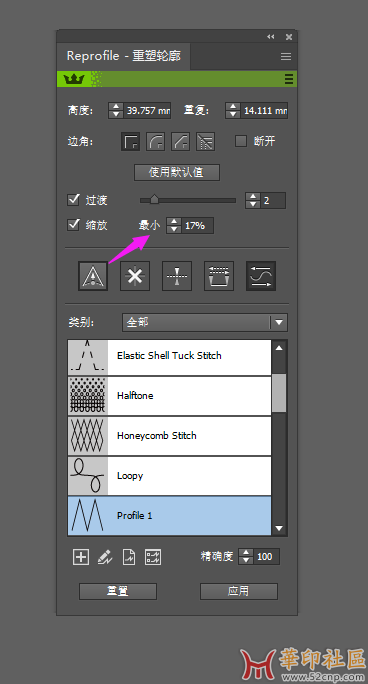Click the 最小 field showing 17%
Screen dimensions: 368x684
198,226
